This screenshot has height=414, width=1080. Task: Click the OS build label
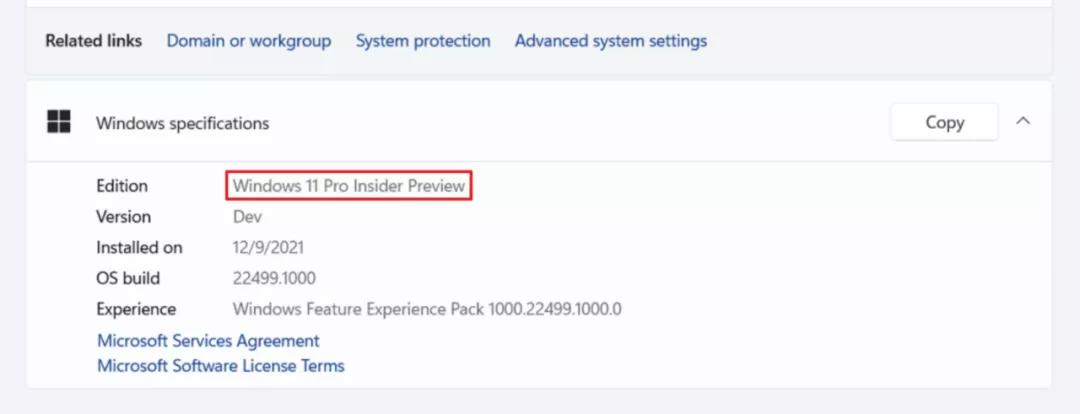(x=128, y=278)
